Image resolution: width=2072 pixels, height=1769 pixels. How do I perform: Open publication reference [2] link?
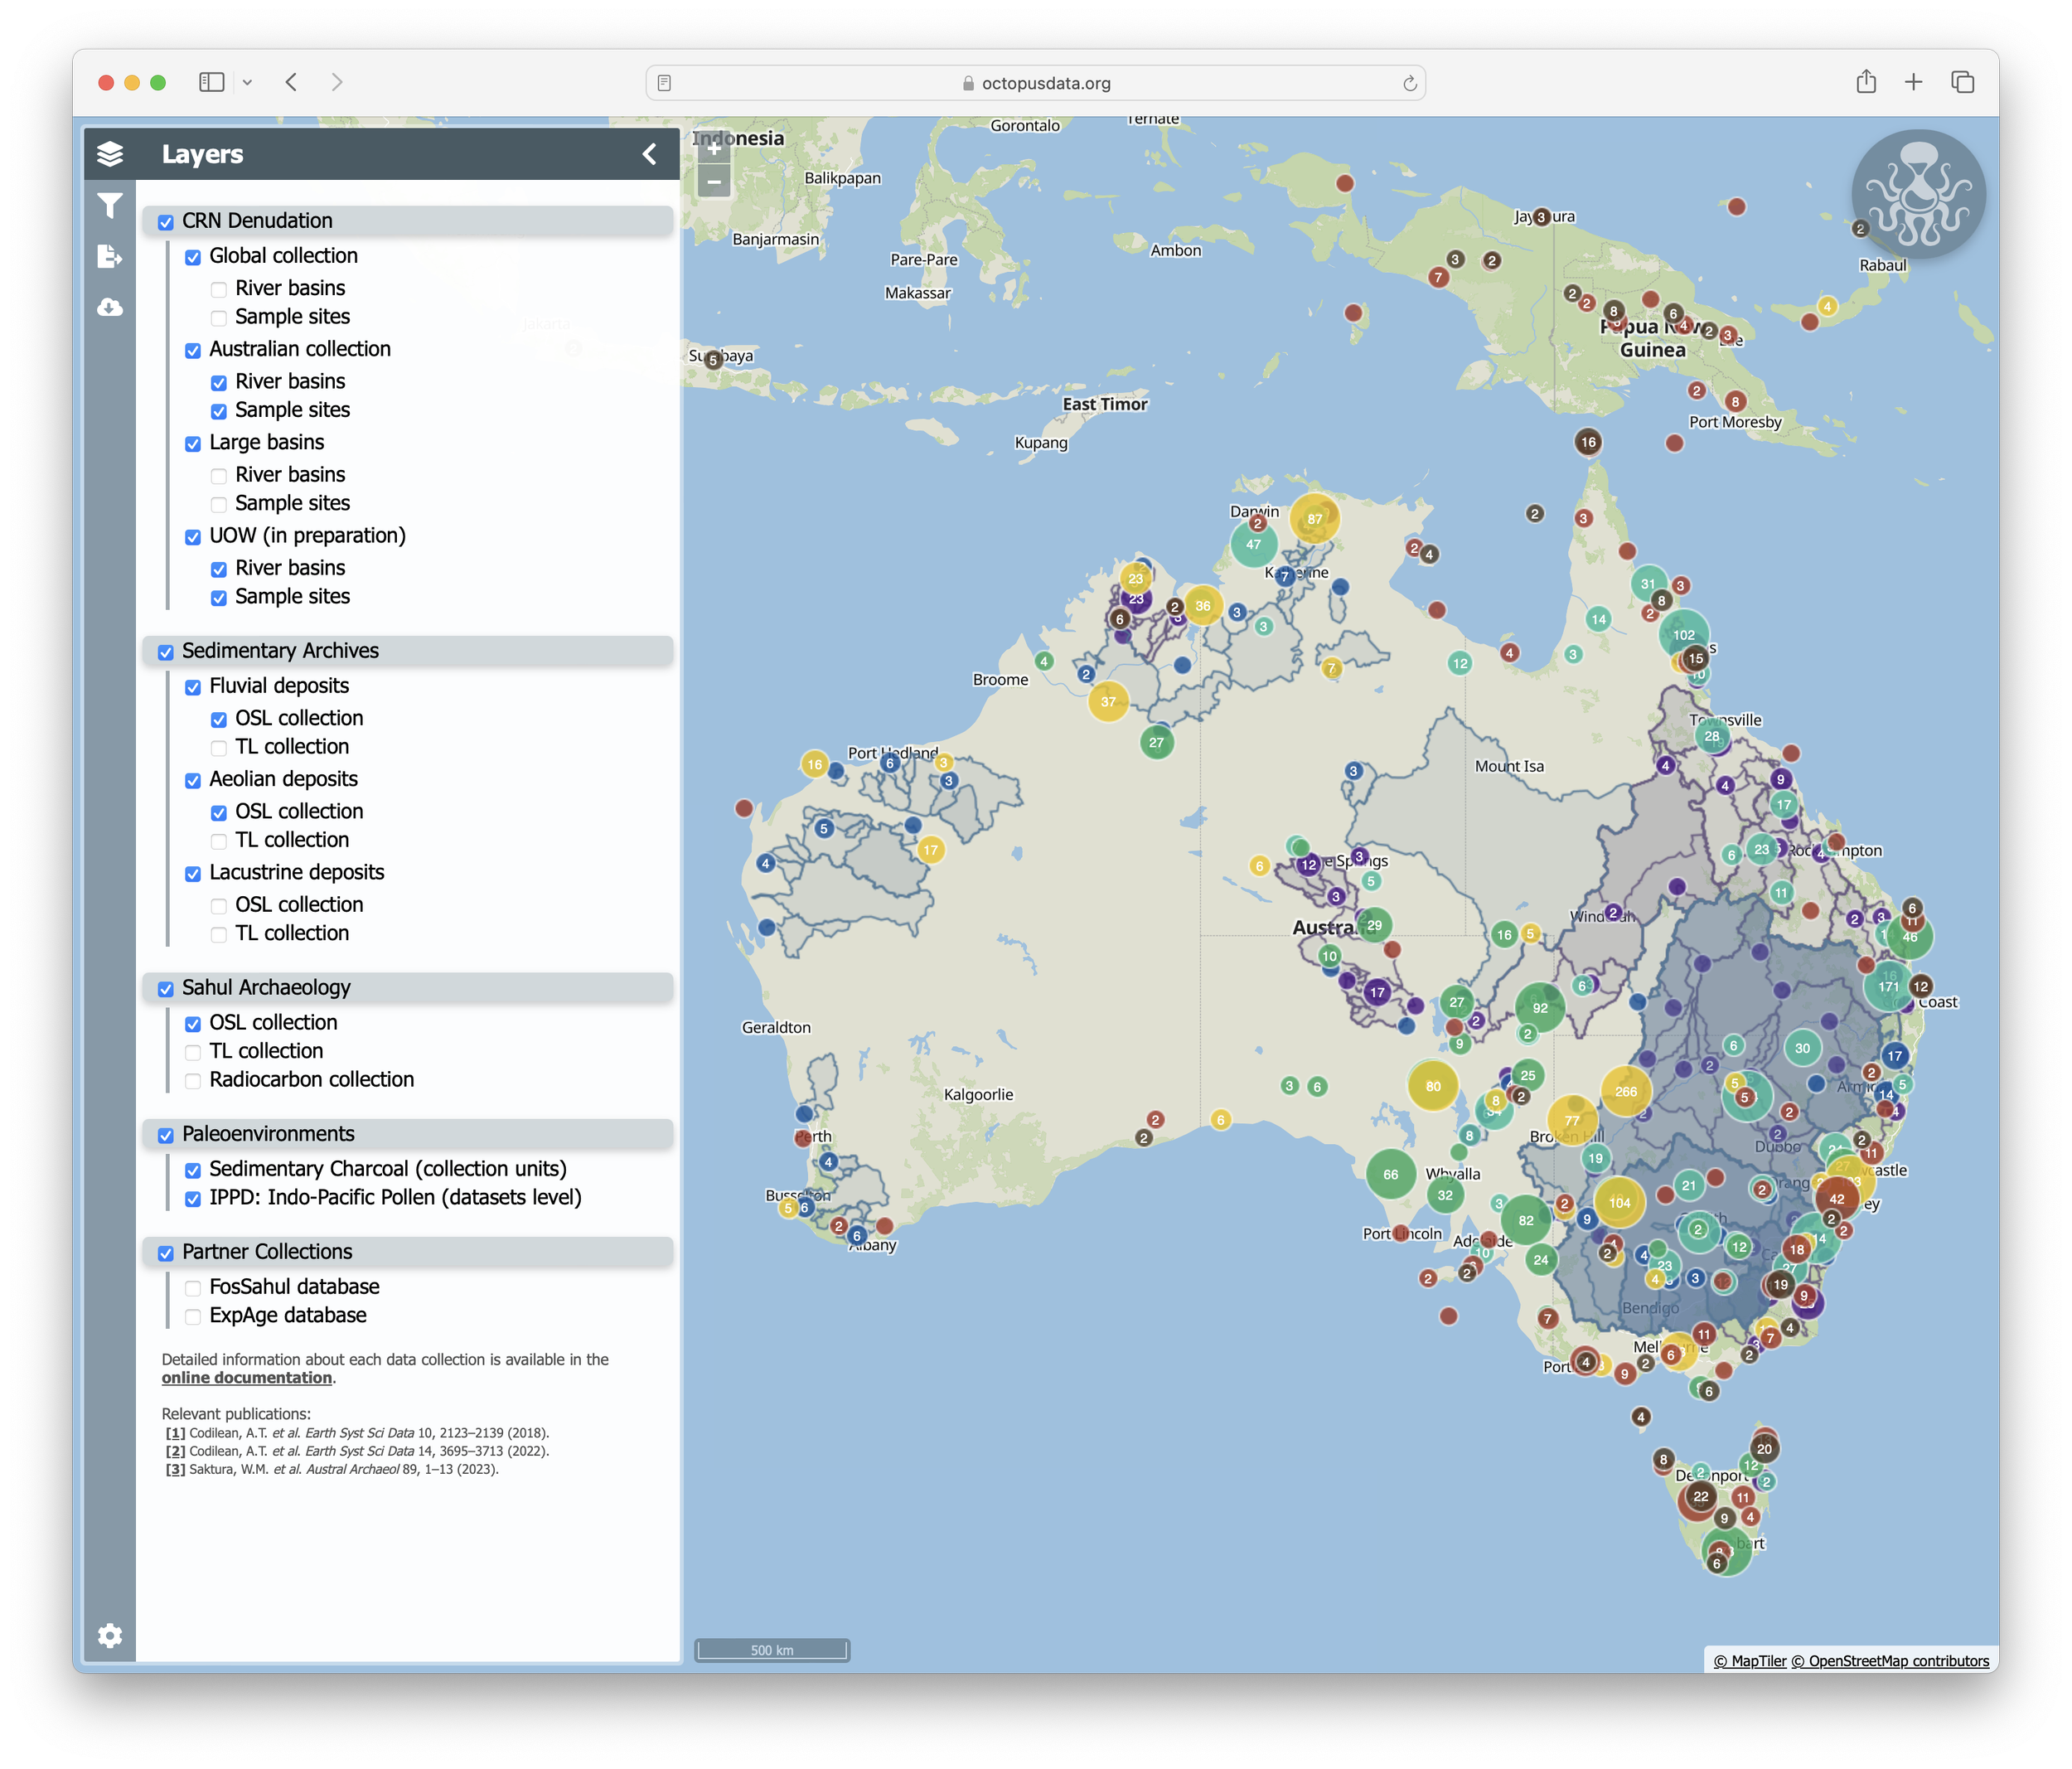point(175,1451)
